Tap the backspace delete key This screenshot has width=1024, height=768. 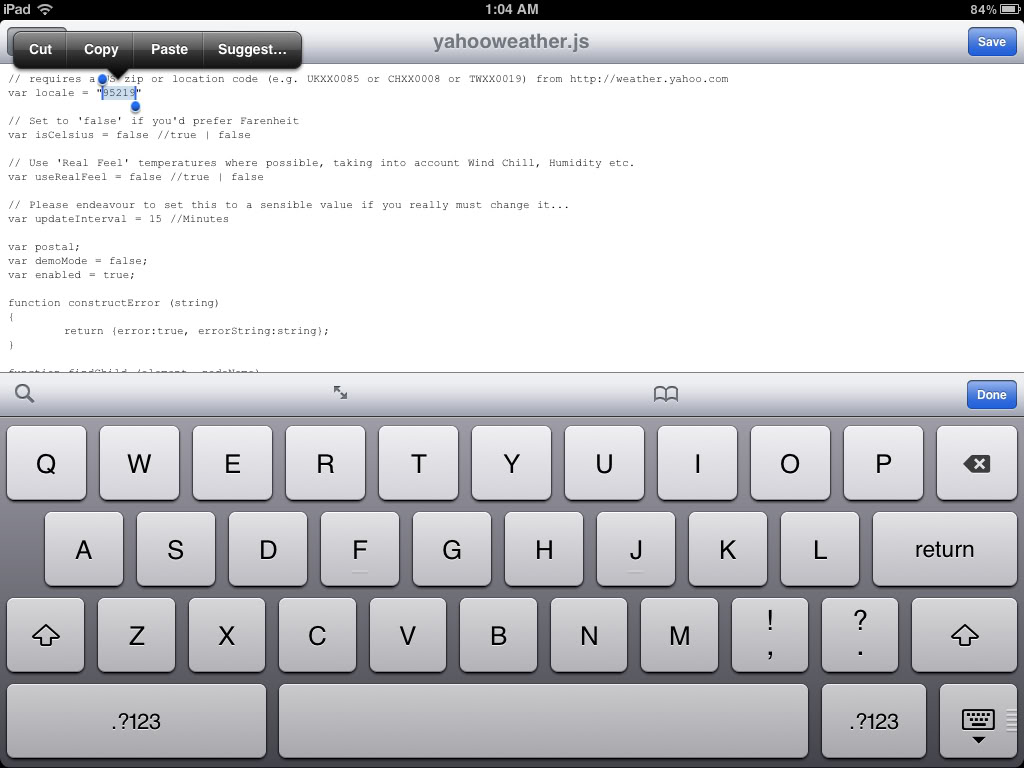[x=976, y=463]
